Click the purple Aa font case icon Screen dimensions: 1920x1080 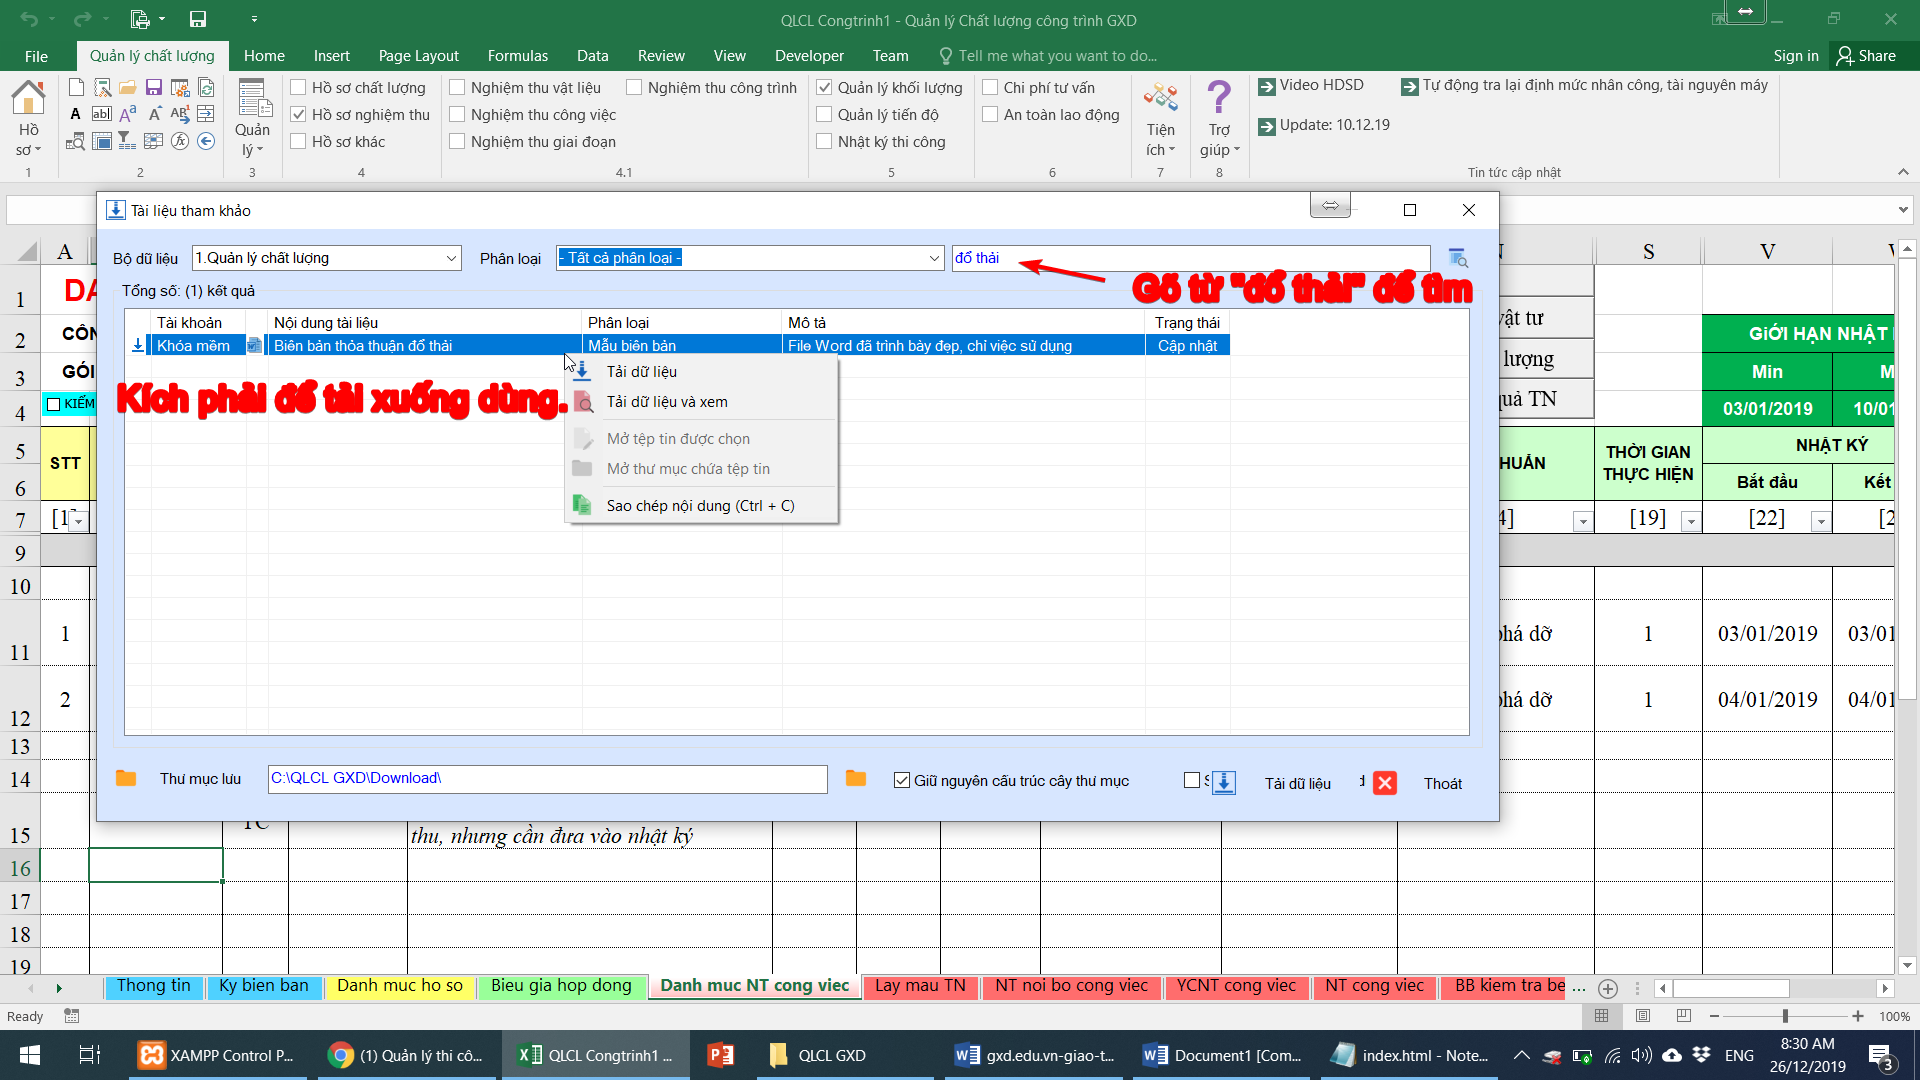(128, 114)
